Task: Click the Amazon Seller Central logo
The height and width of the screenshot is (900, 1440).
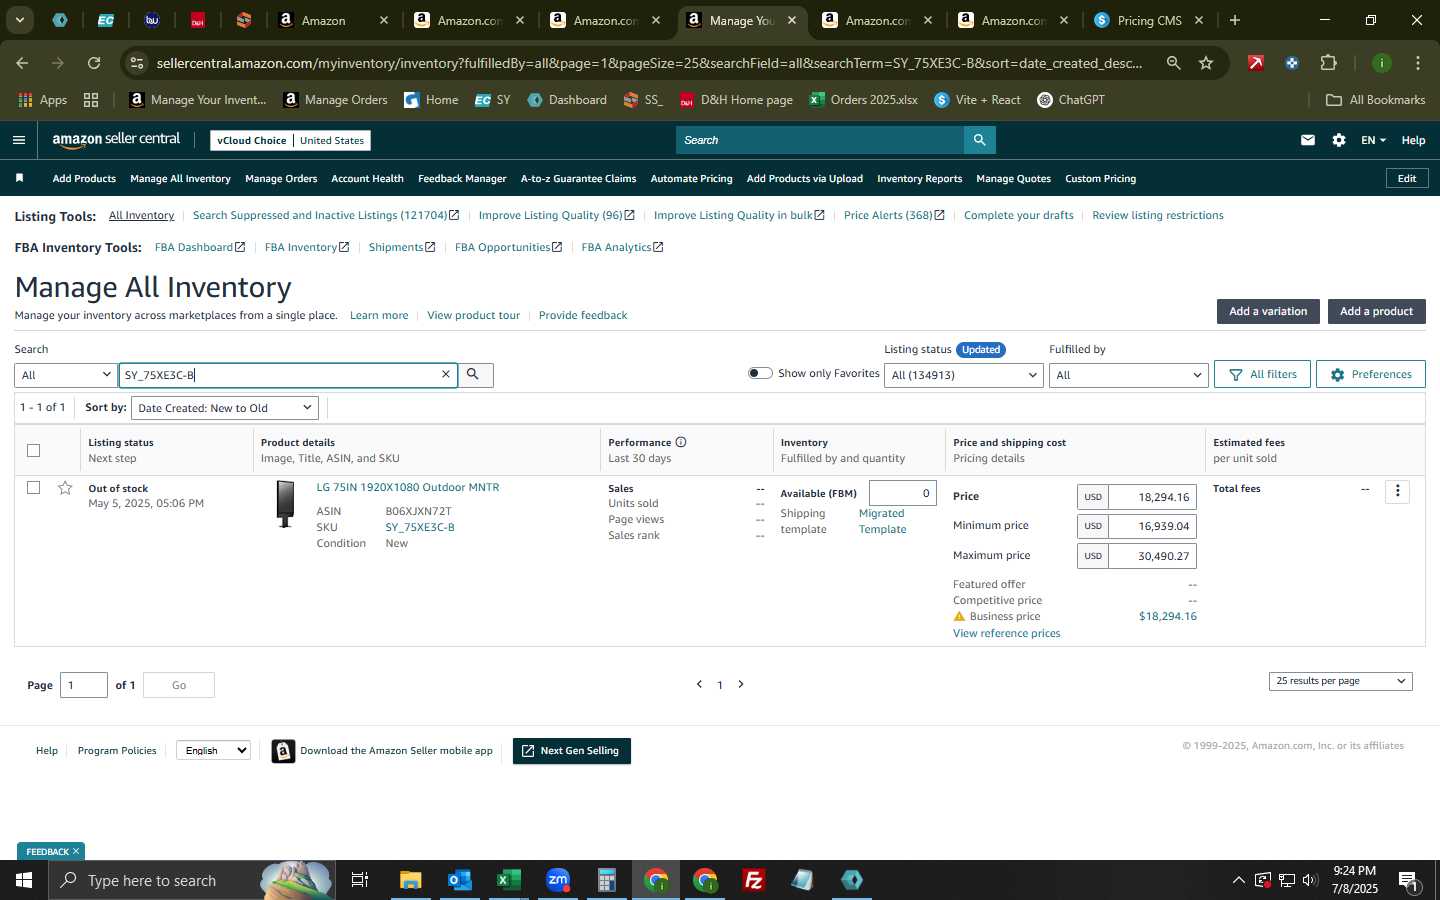Action: pos(116,140)
